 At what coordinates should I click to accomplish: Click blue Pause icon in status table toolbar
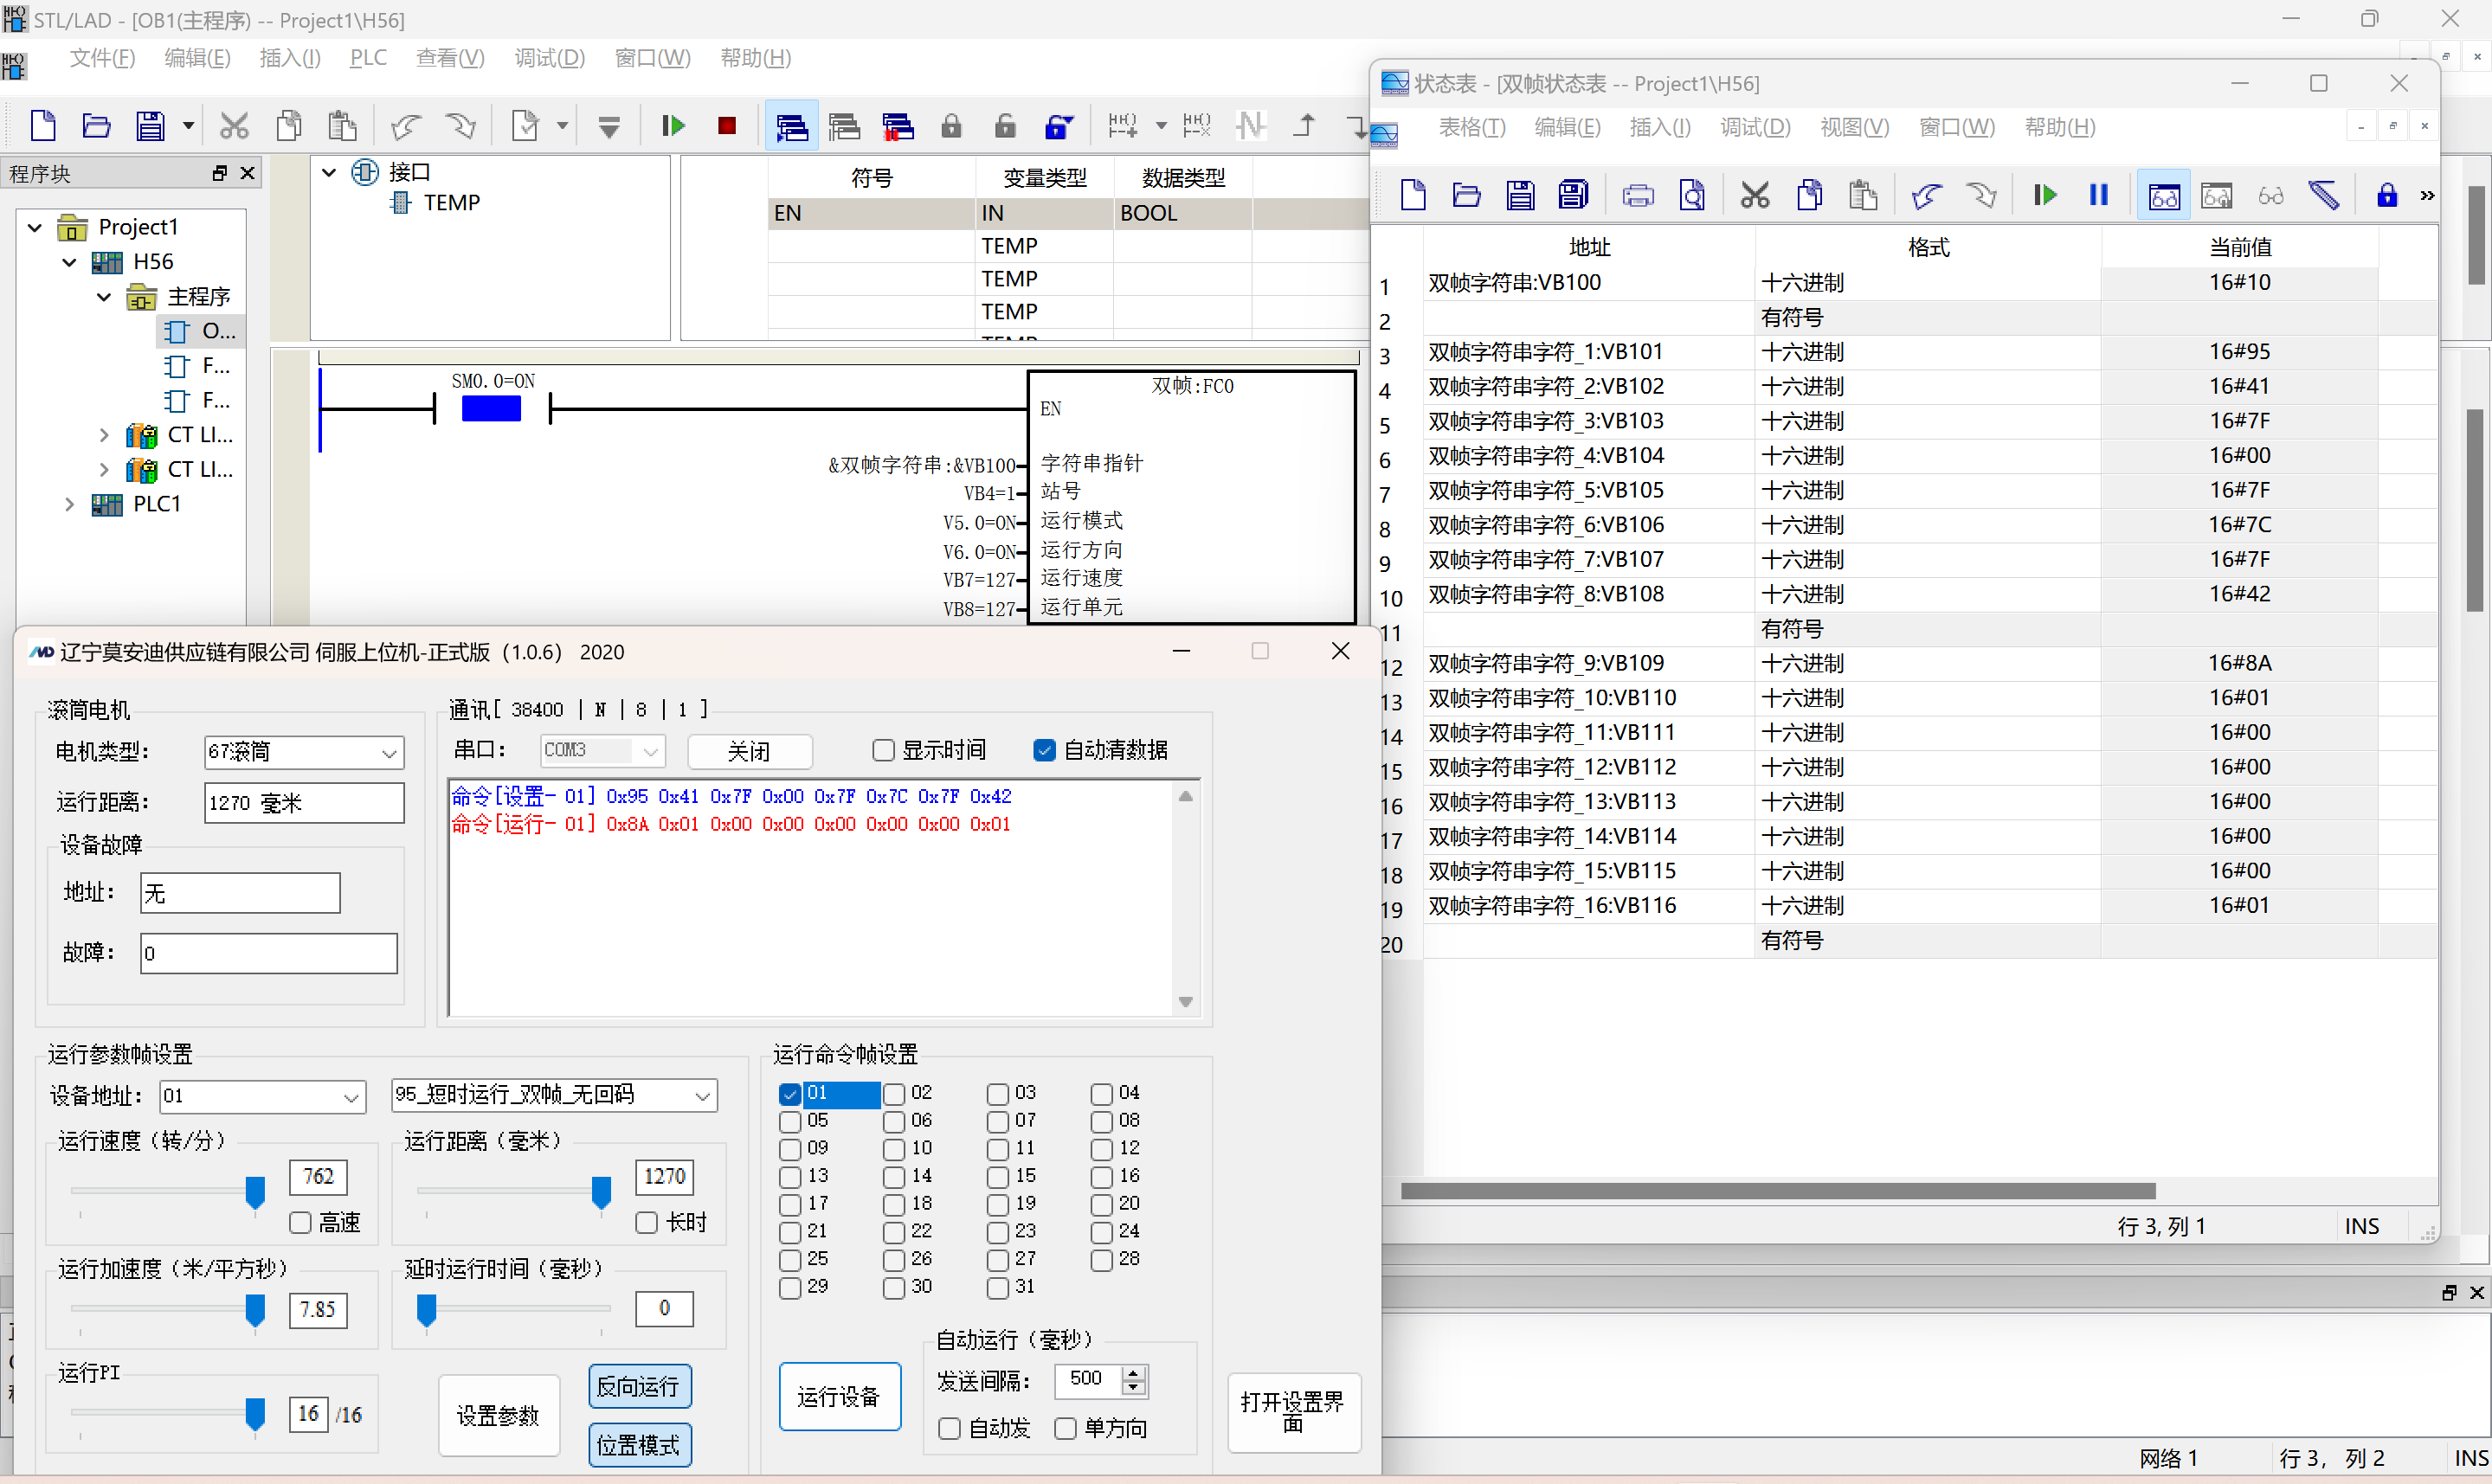click(2099, 195)
